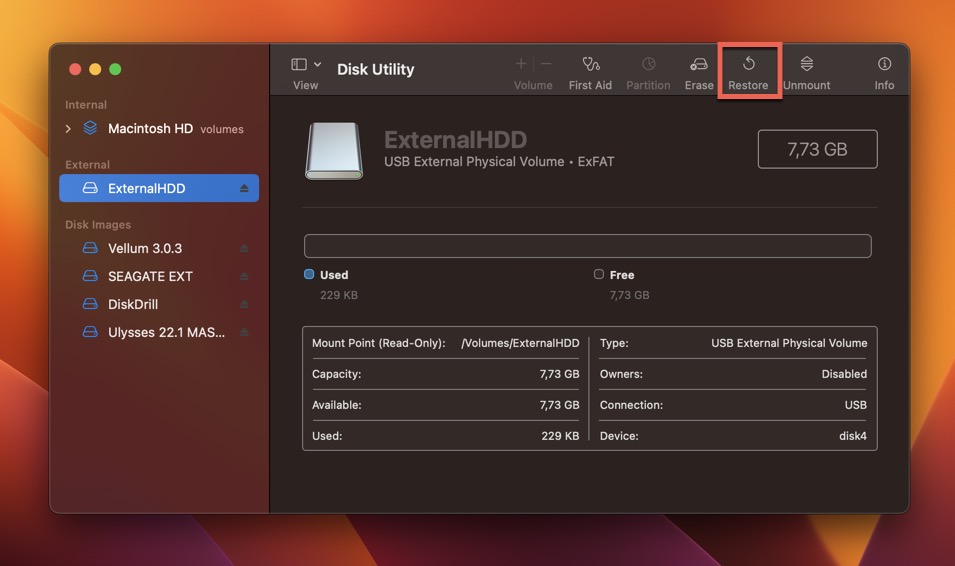This screenshot has width=955, height=566.
Task: Click the remove volume minus icon
Action: point(546,64)
